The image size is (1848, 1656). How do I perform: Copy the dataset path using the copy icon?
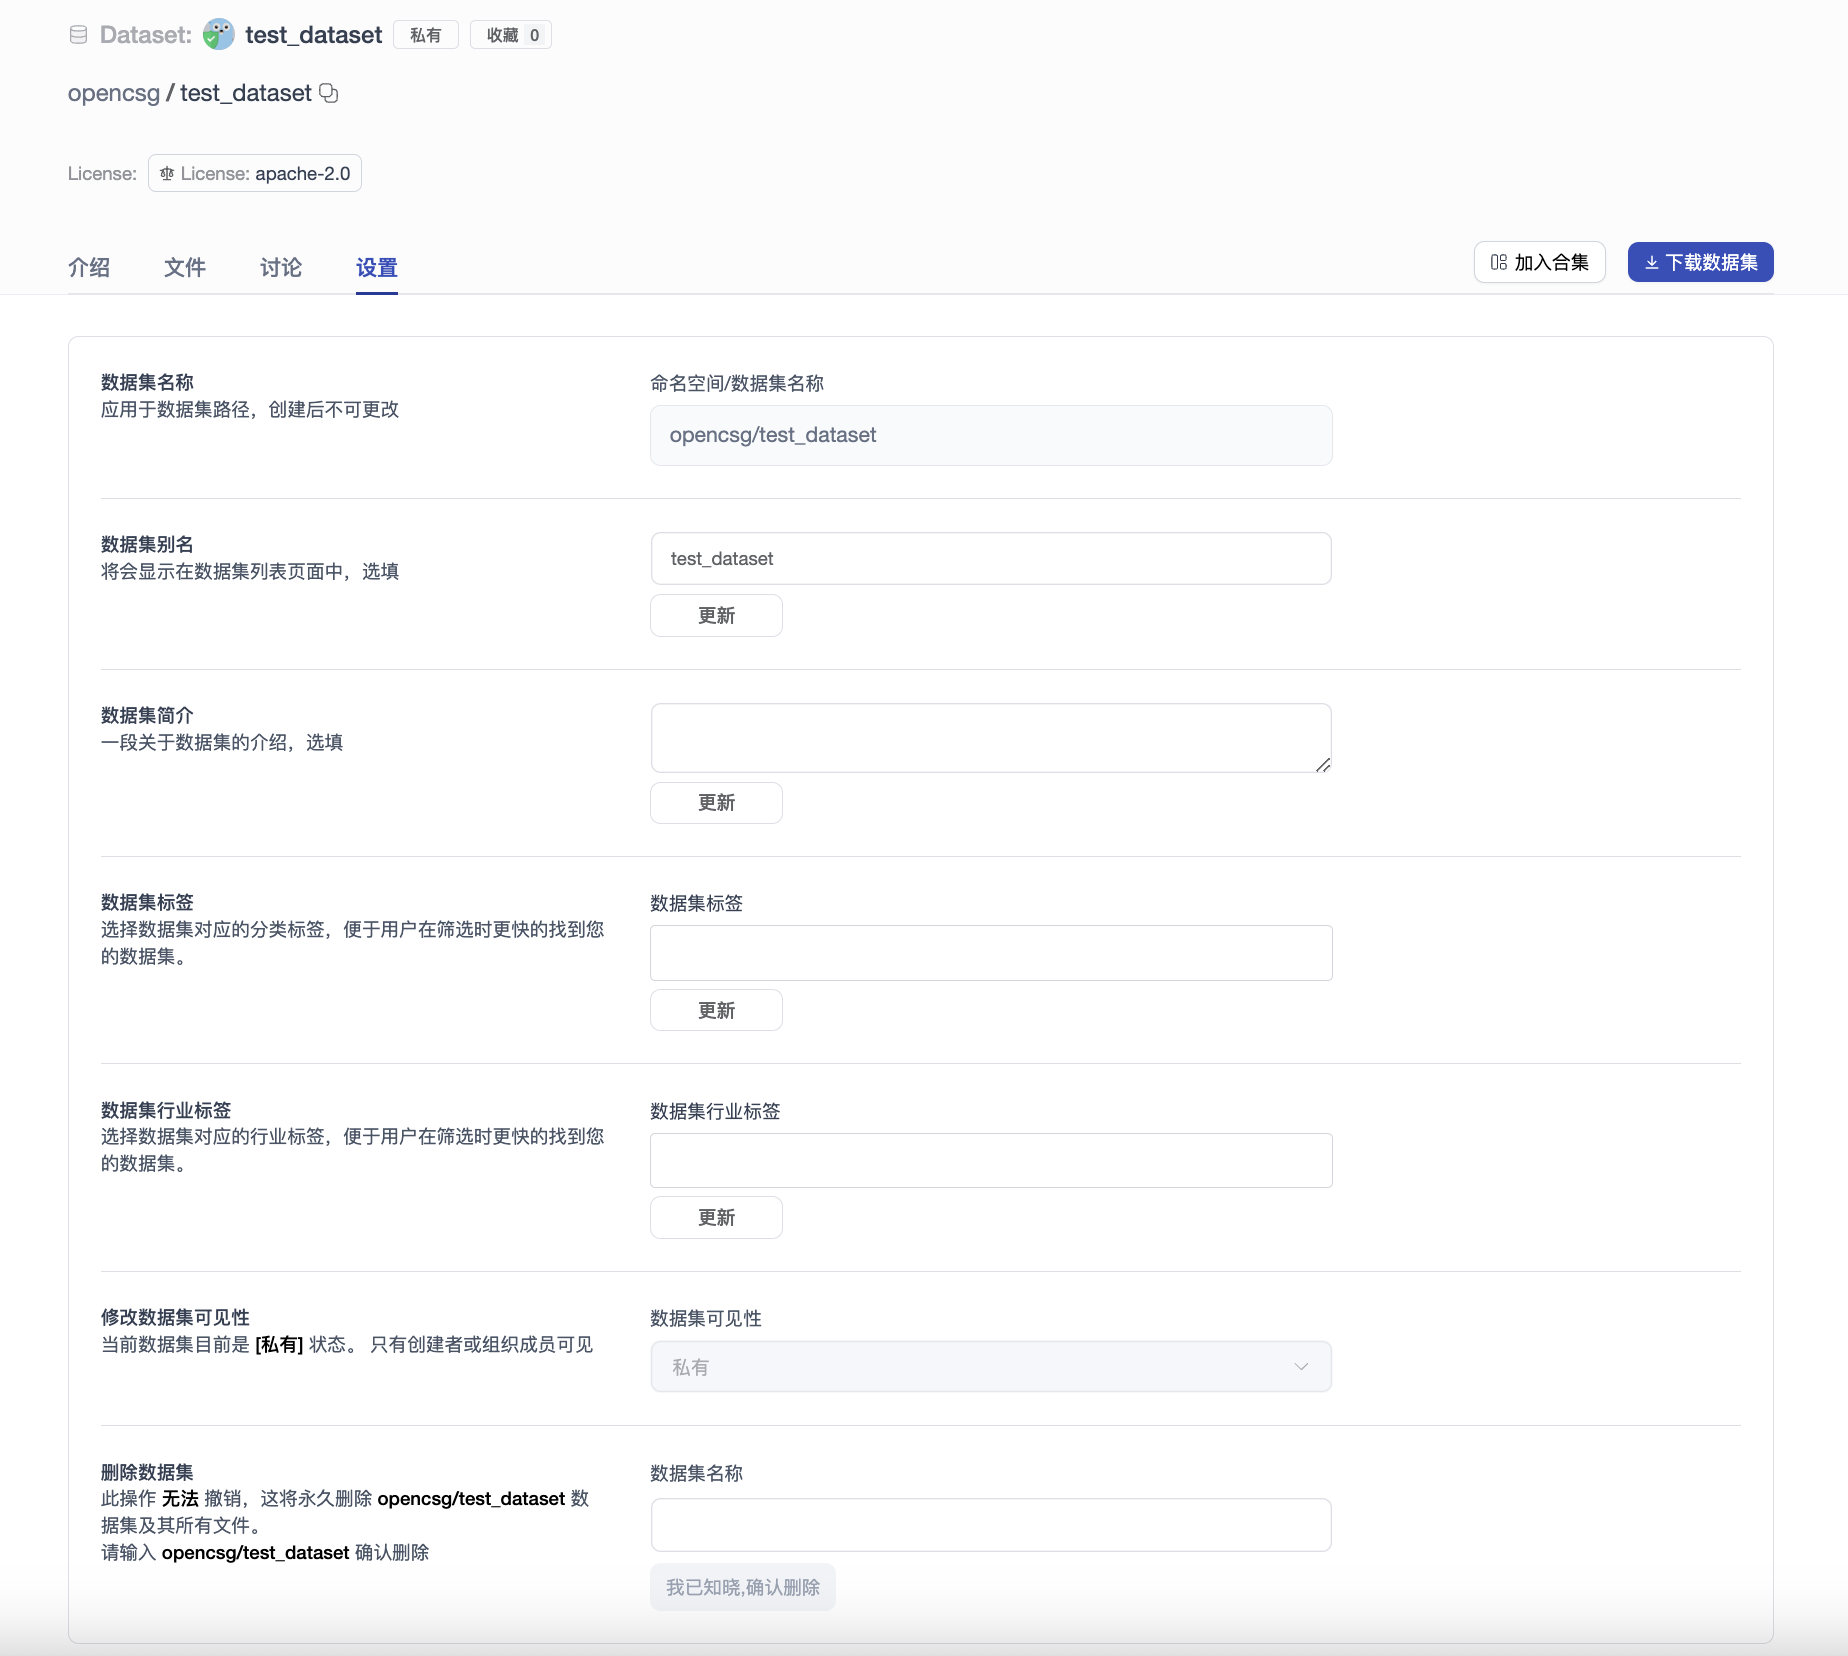coord(329,93)
